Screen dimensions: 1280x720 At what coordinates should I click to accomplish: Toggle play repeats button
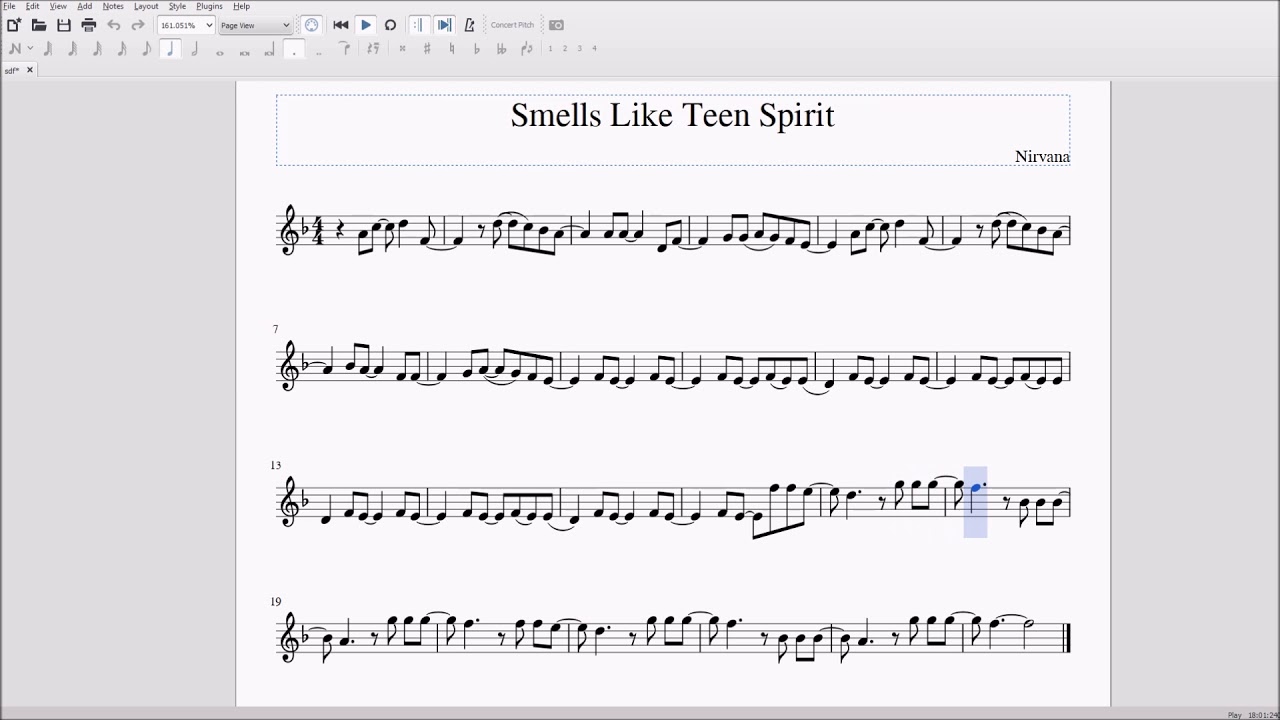click(x=419, y=25)
